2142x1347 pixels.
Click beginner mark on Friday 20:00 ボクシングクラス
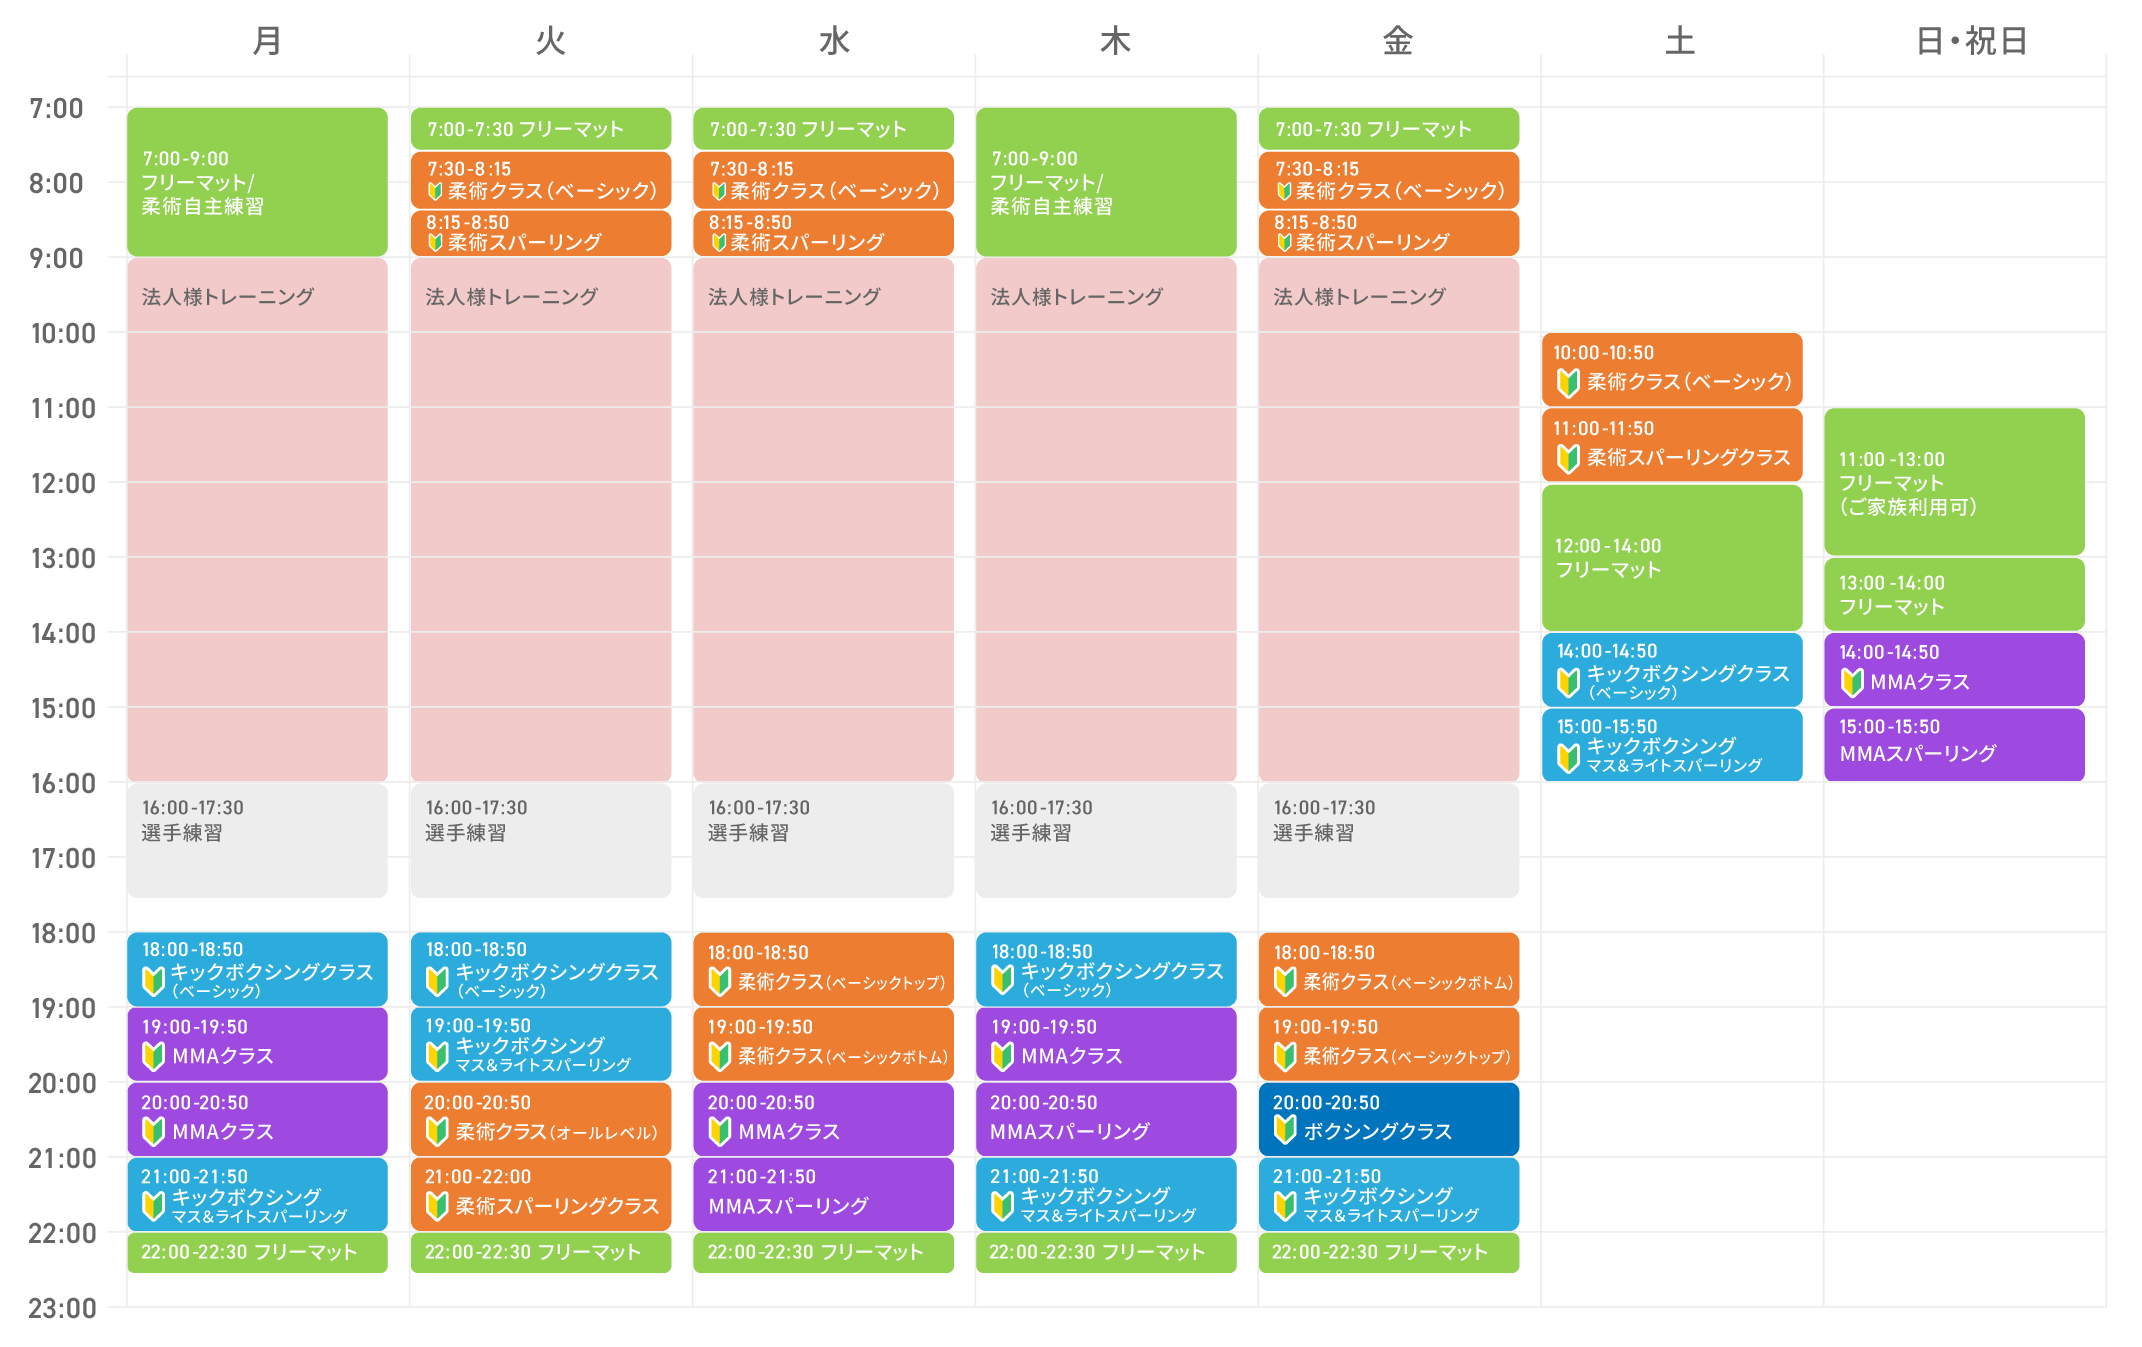tap(1285, 1130)
